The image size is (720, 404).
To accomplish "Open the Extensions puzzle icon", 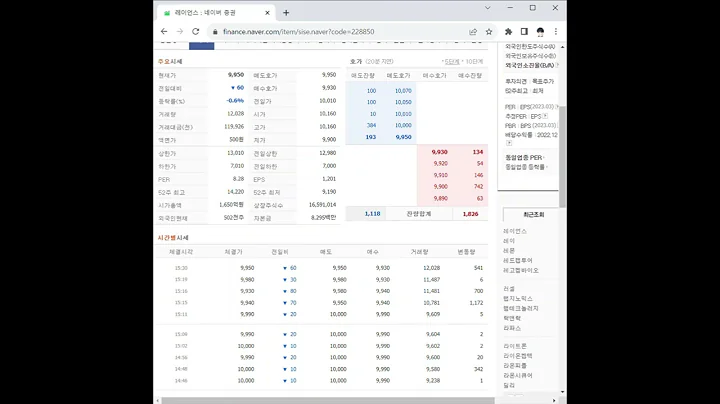I will (x=508, y=32).
